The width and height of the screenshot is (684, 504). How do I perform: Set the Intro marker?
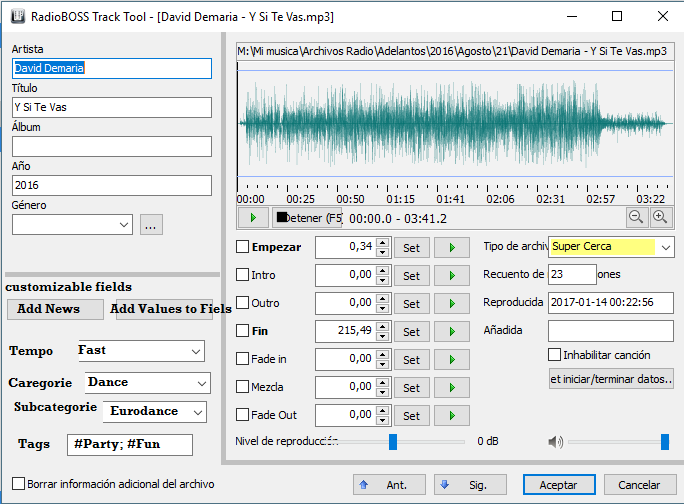click(411, 276)
